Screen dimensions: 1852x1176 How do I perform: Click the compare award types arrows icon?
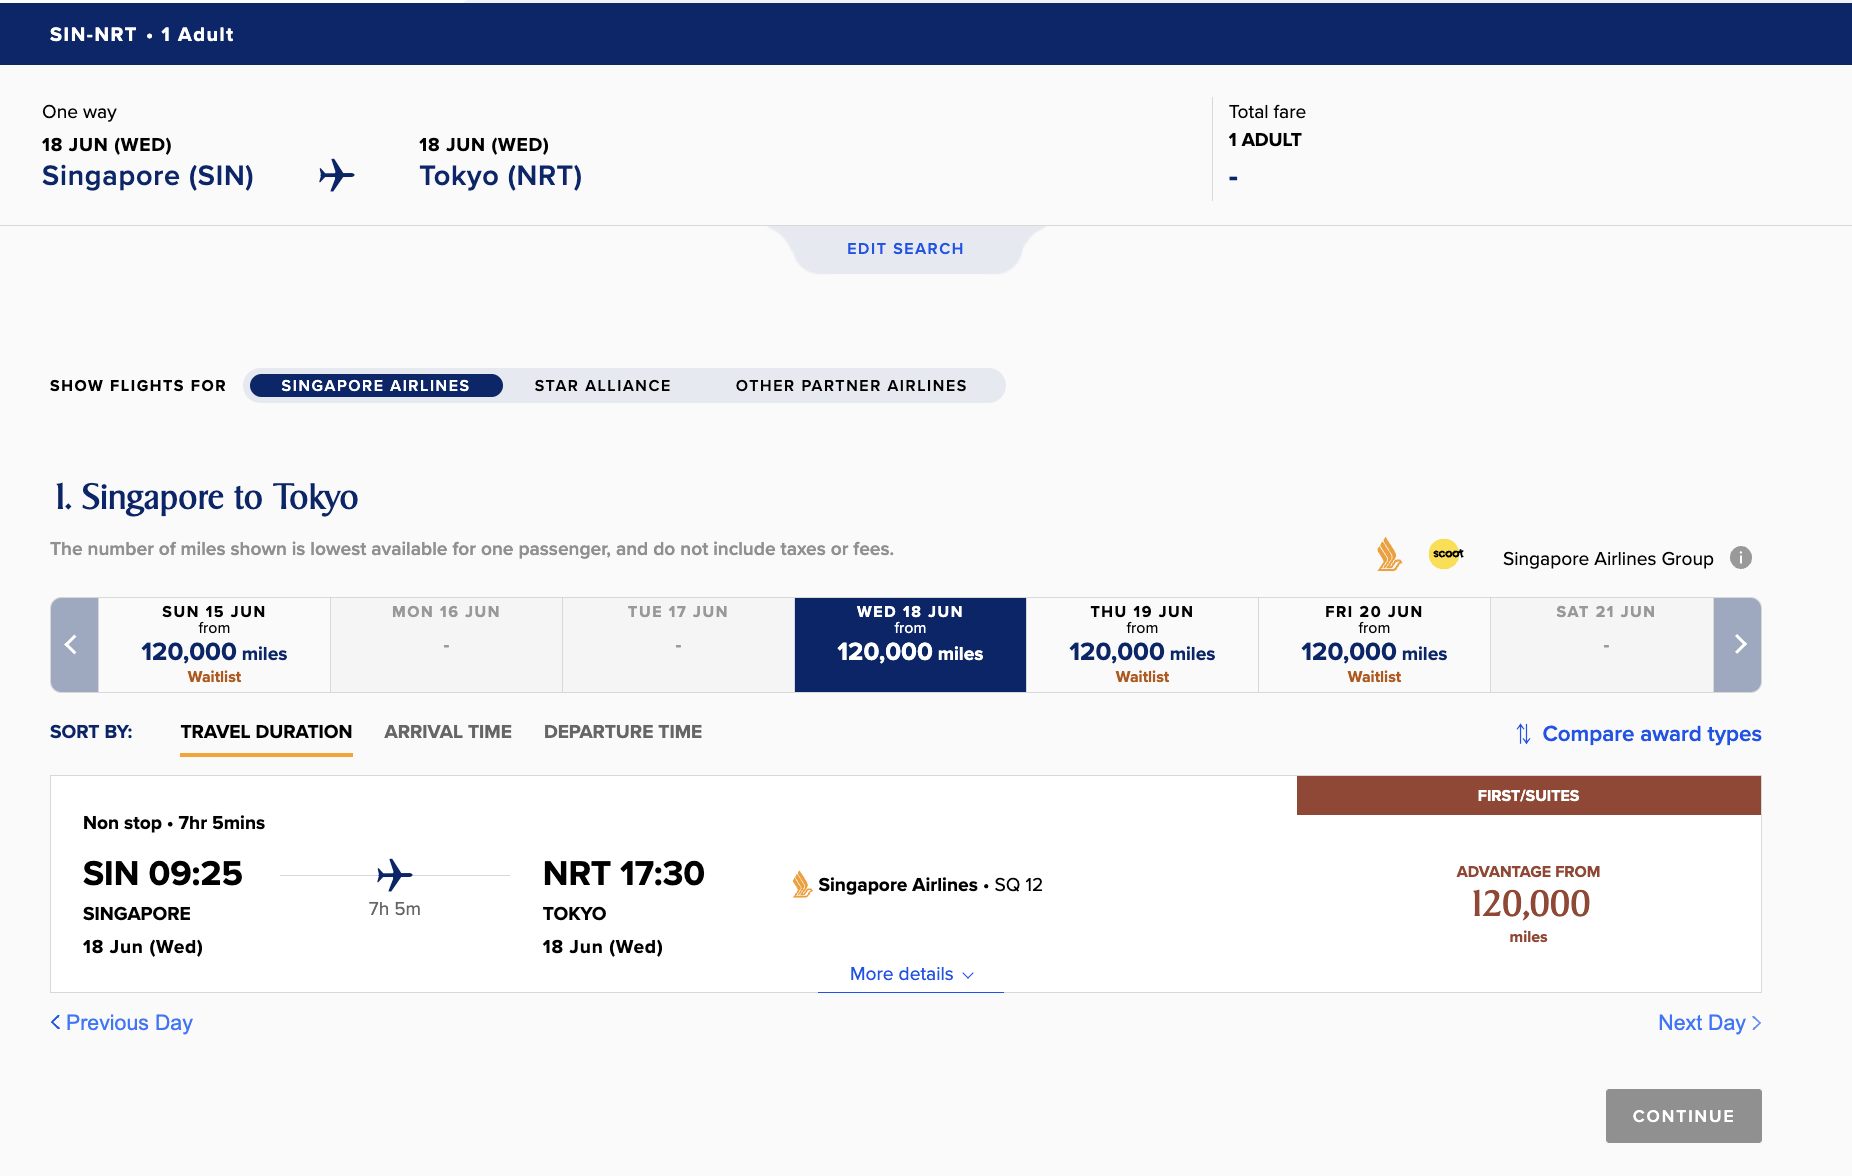pos(1523,734)
